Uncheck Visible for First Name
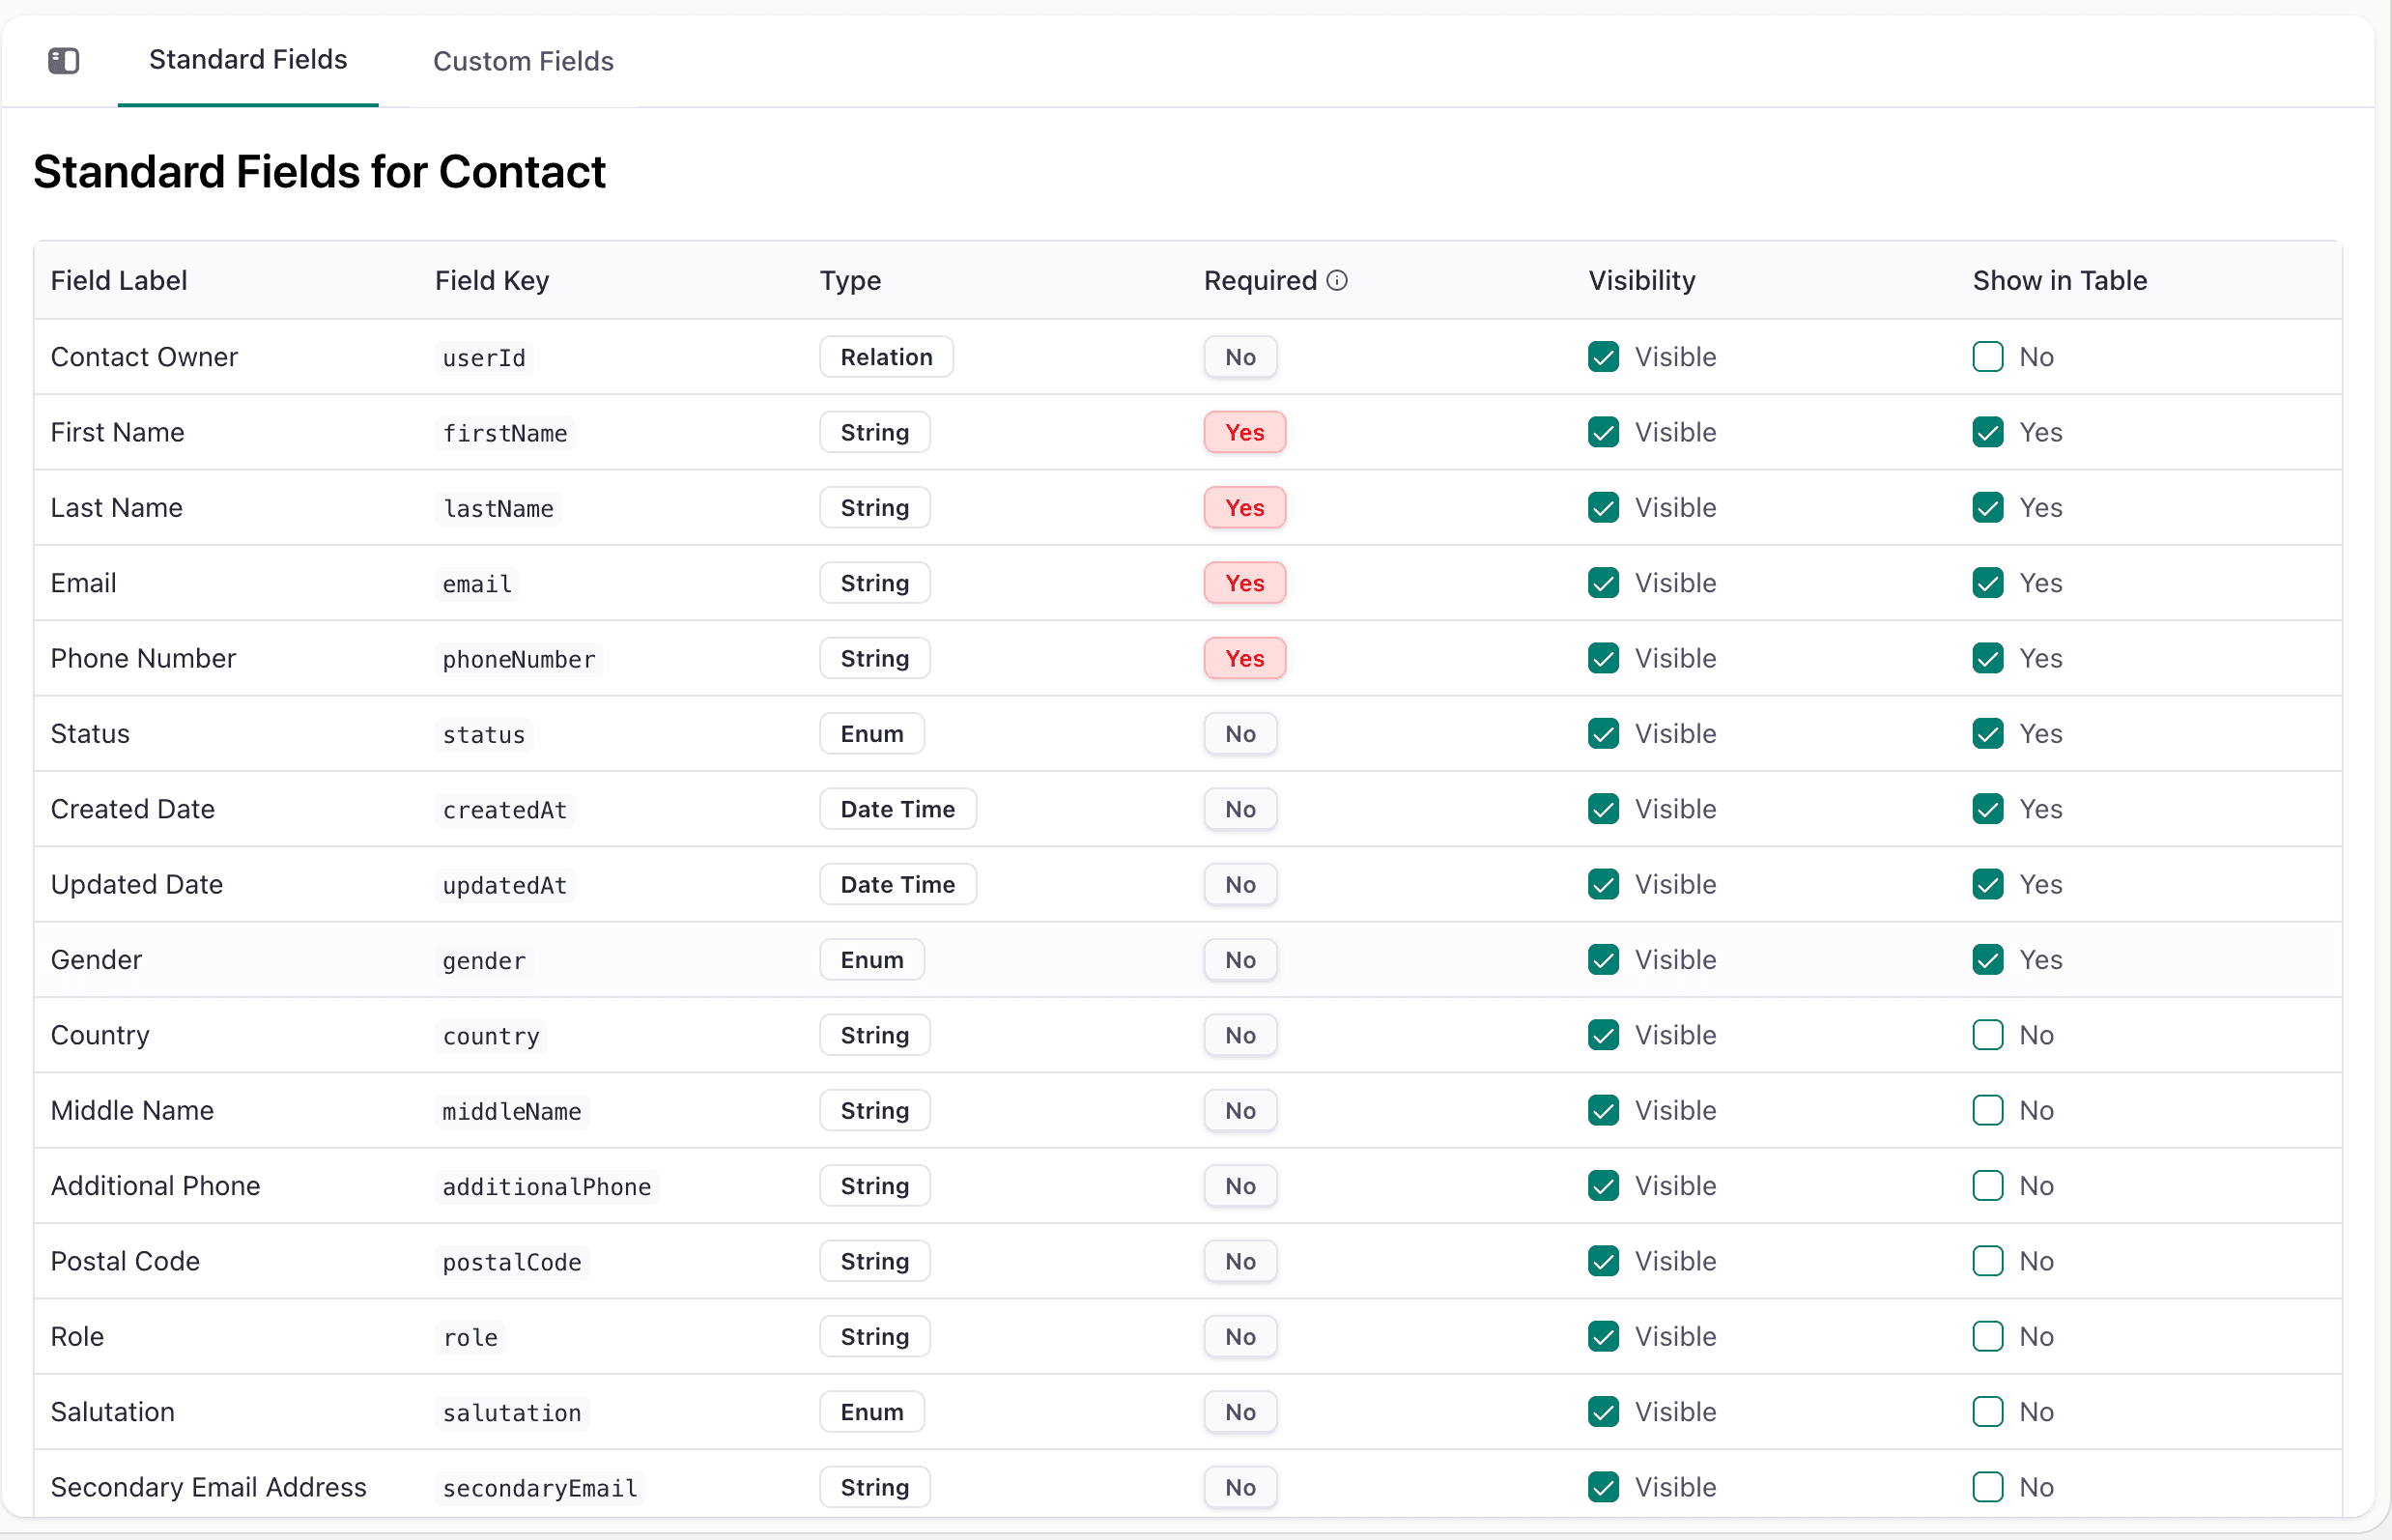Image resolution: width=2392 pixels, height=1540 pixels. point(1603,433)
